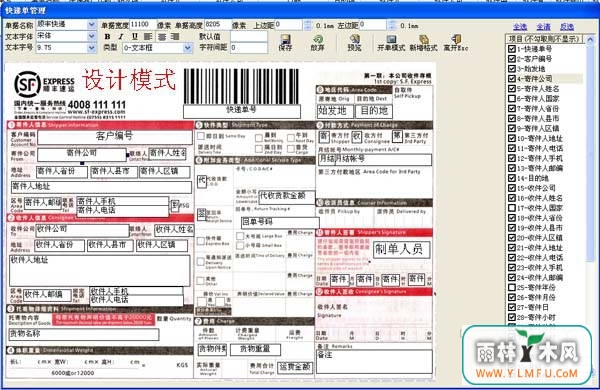Select the 制单人员 field
This screenshot has width=600, height=390.
[x=401, y=250]
